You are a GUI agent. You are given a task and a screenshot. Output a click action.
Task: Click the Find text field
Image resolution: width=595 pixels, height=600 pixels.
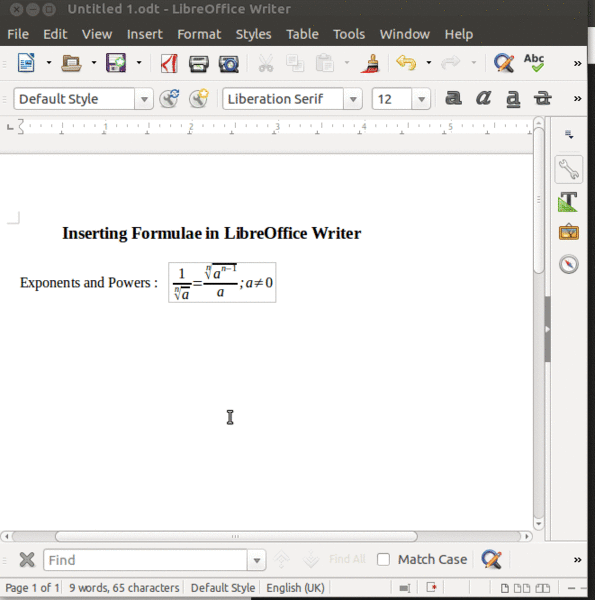(x=145, y=560)
